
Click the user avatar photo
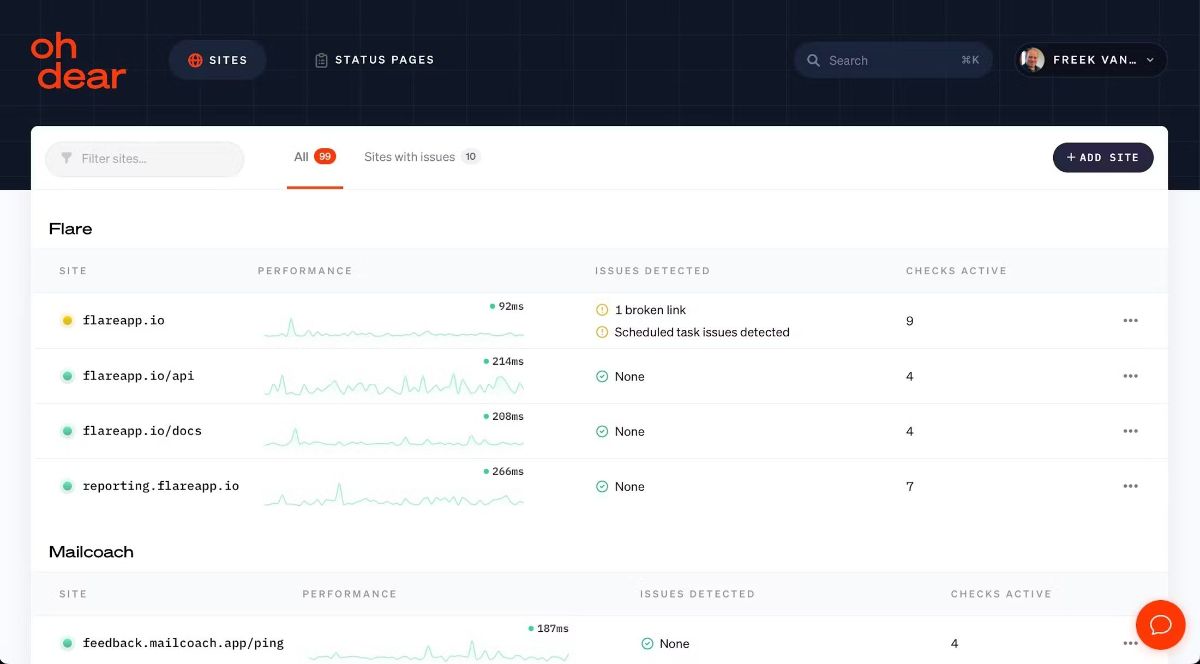click(x=1033, y=60)
